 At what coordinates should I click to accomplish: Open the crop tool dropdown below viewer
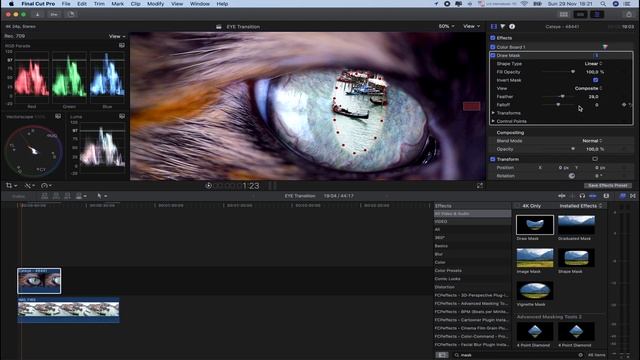point(11,186)
